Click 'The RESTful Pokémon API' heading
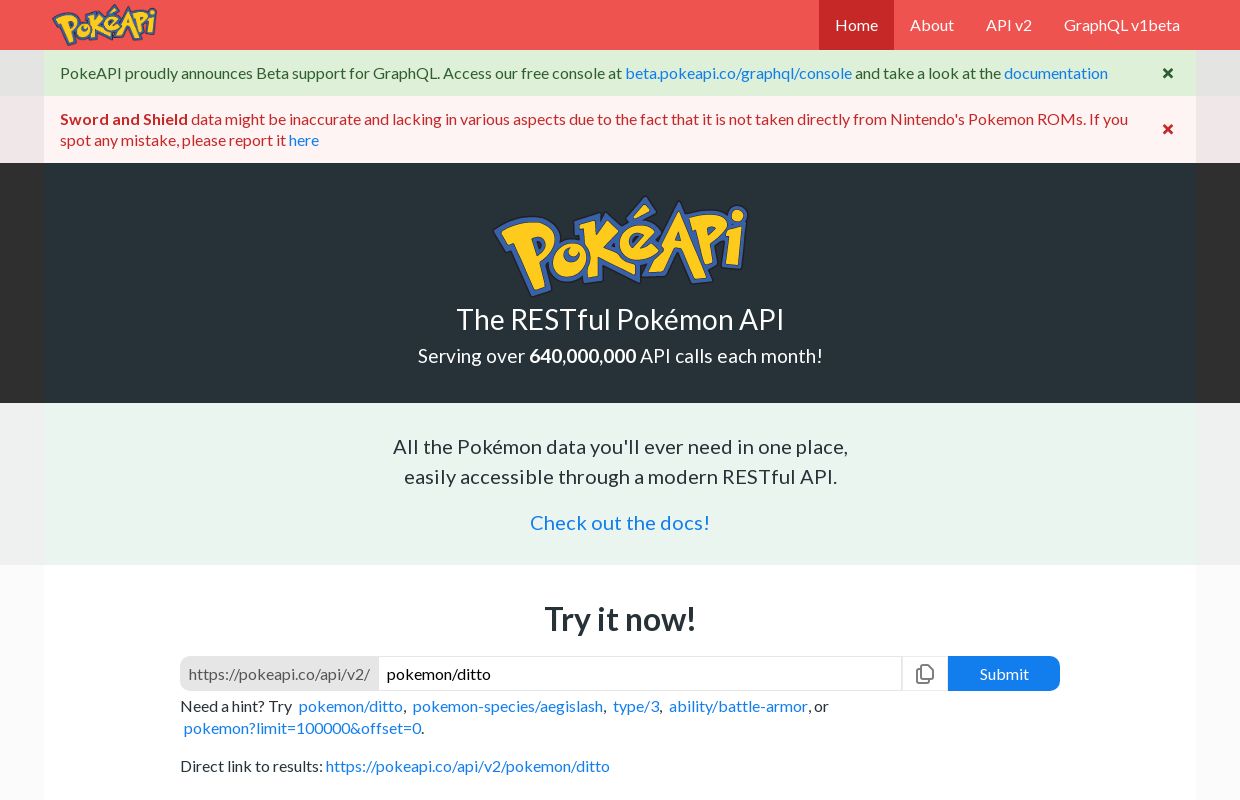 tap(620, 320)
